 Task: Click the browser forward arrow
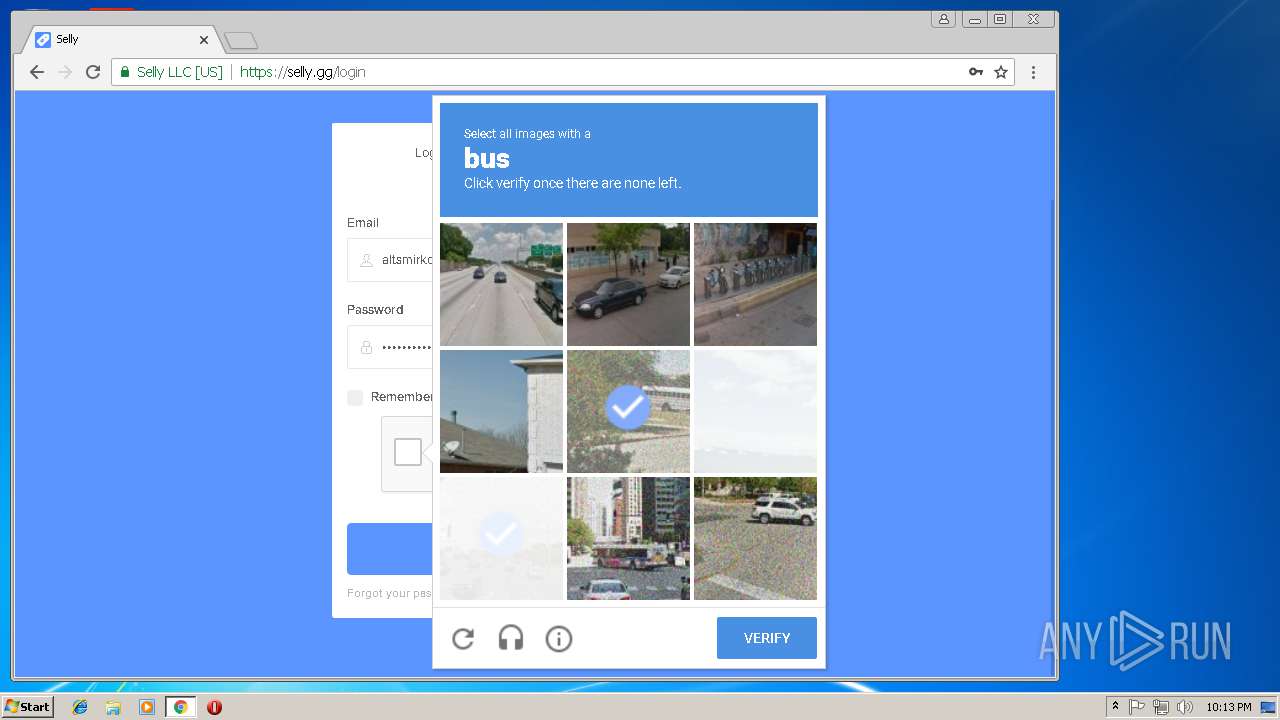click(x=65, y=72)
